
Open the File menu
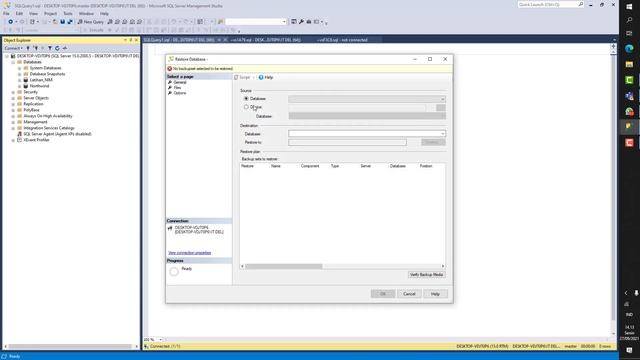point(7,13)
